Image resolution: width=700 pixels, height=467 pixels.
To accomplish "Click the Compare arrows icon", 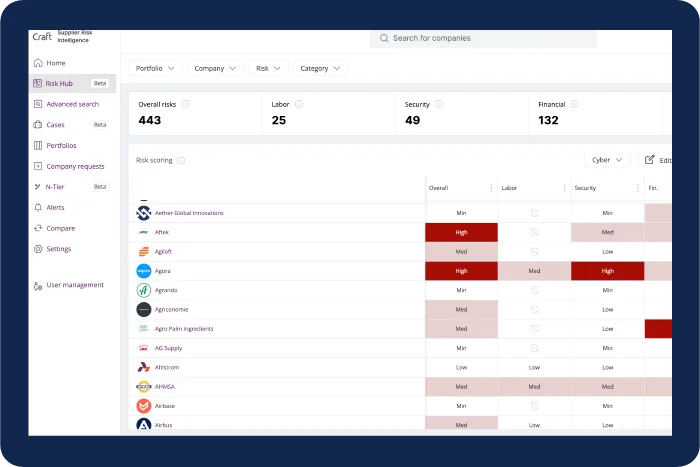I will click(x=38, y=228).
